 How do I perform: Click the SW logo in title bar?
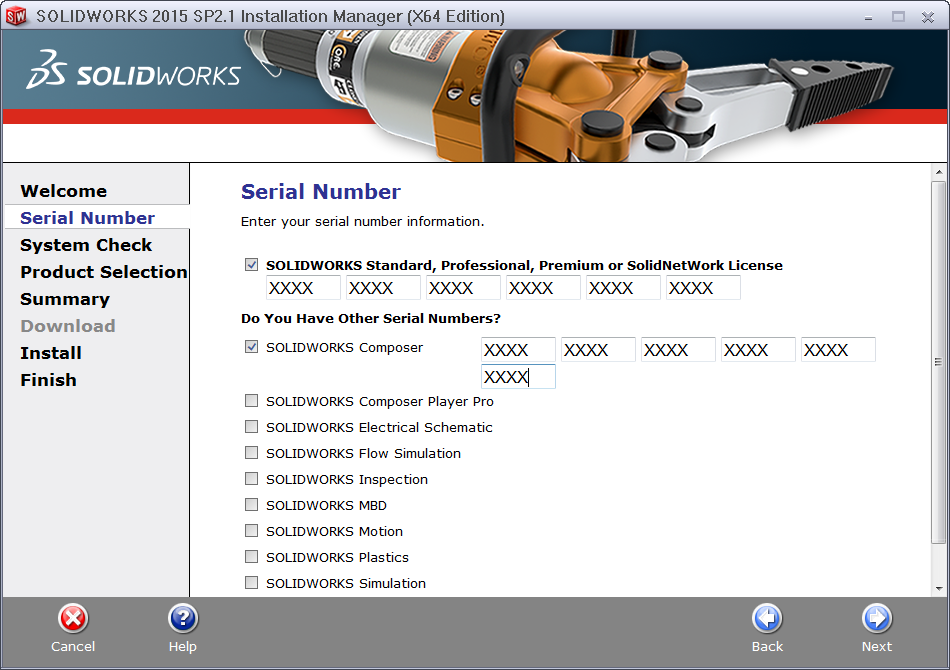(x=16, y=16)
